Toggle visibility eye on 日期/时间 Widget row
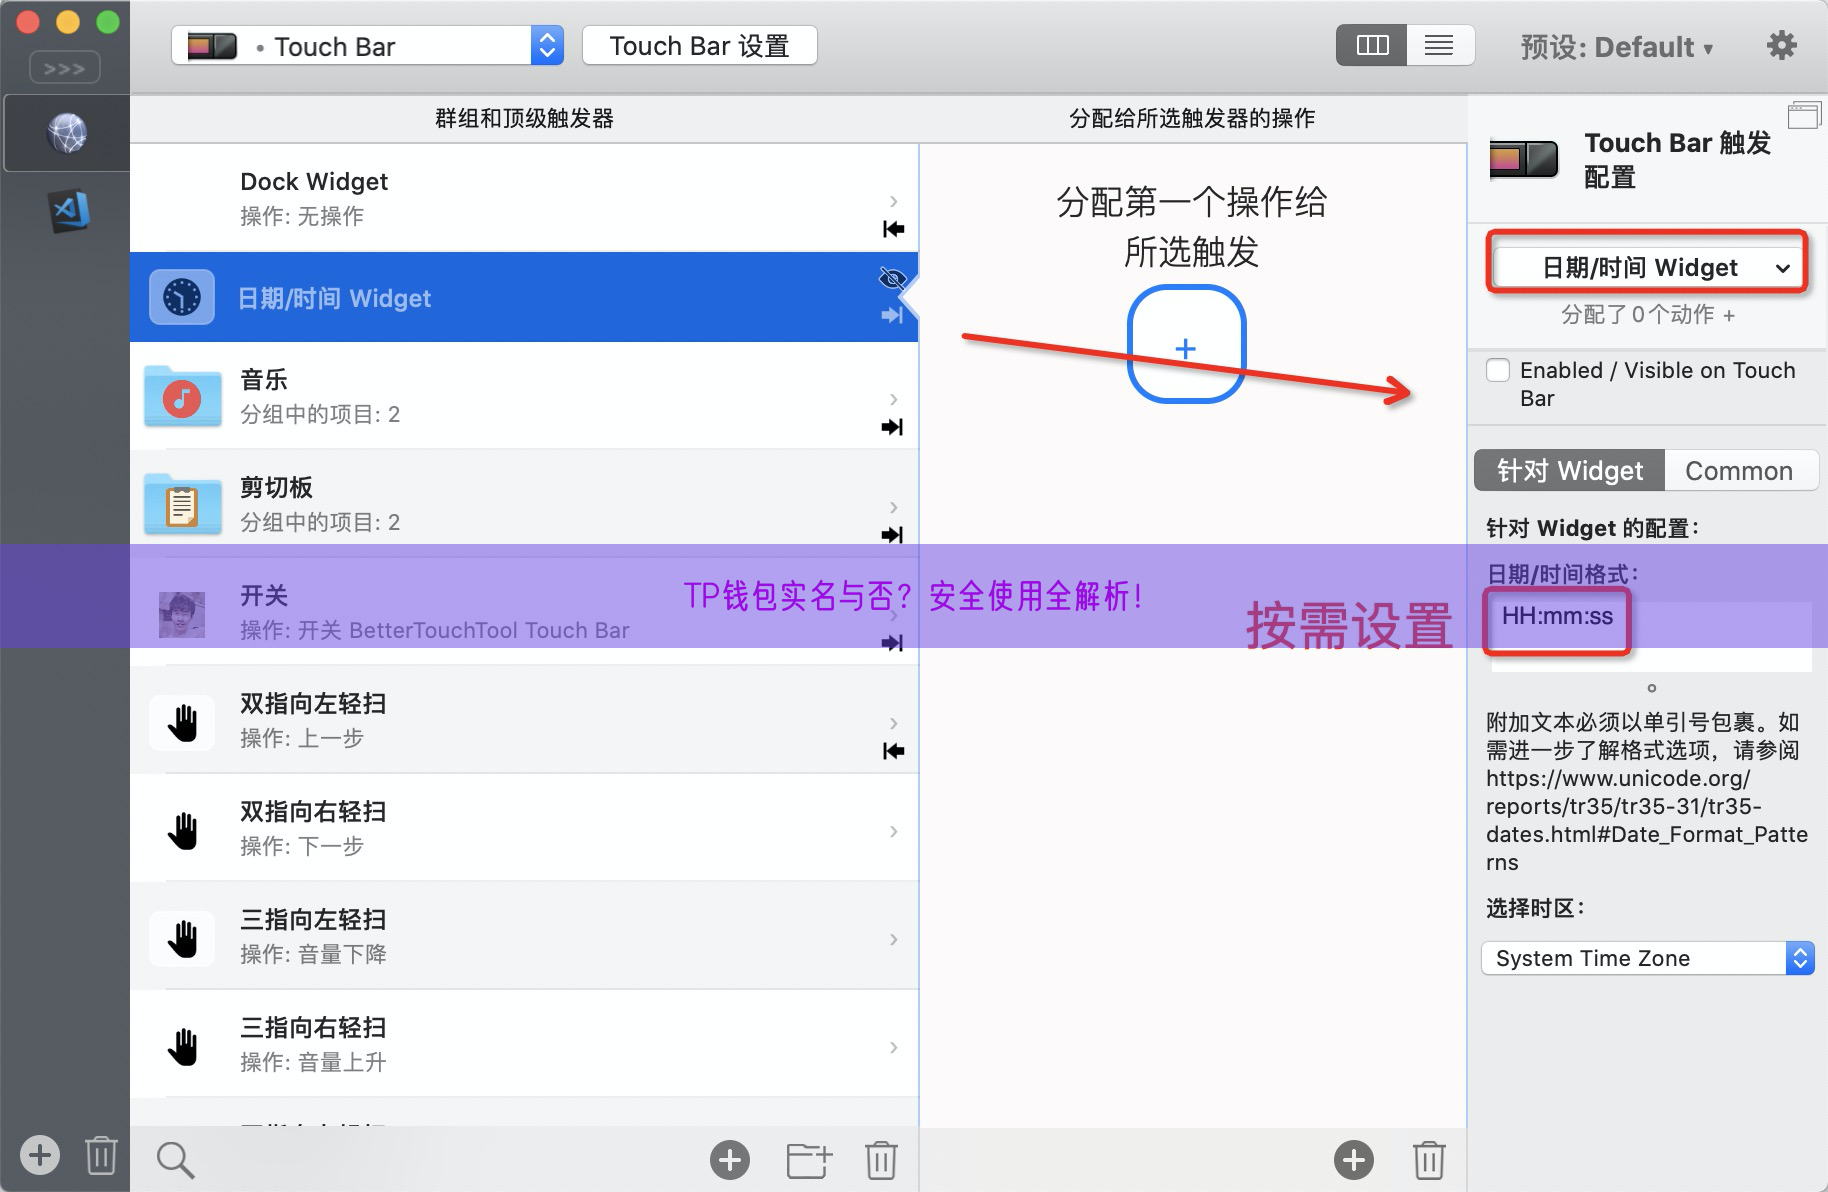Viewport: 1828px width, 1192px height. [892, 278]
